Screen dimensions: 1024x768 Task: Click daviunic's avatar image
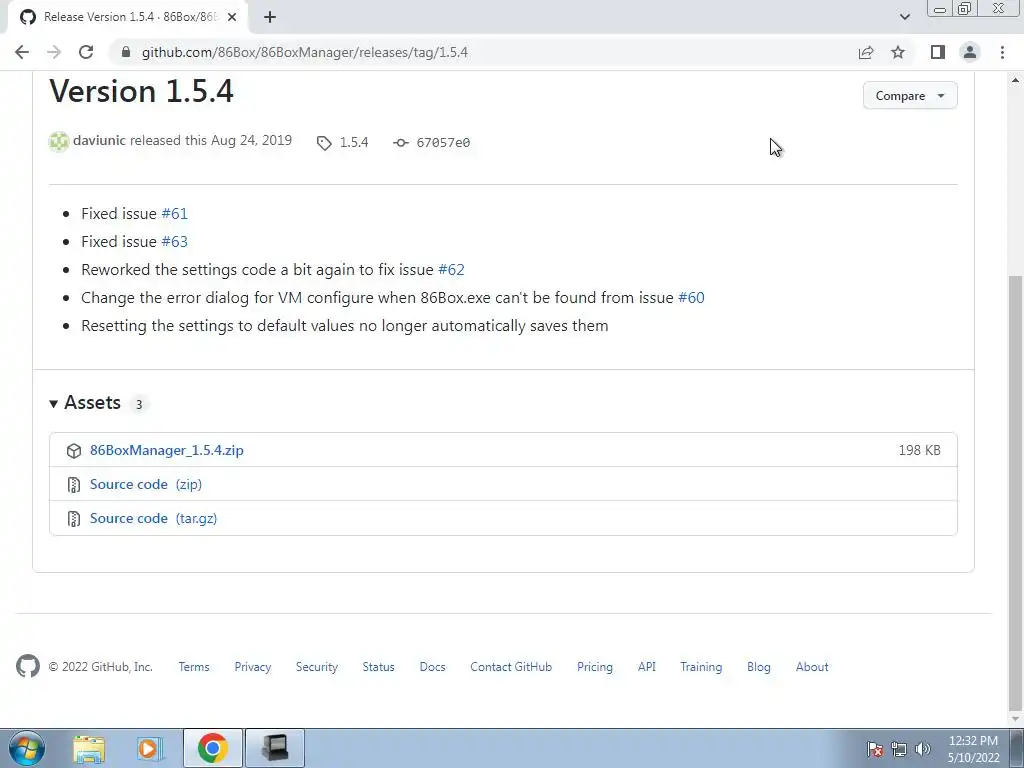pos(59,141)
